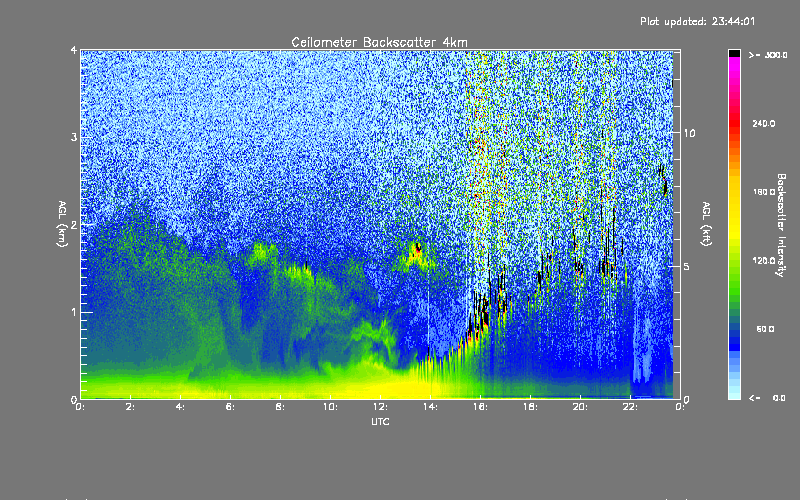Click the 'Ceilometer Backscatter 4km' plot title
800x500 pixels.
(379, 42)
